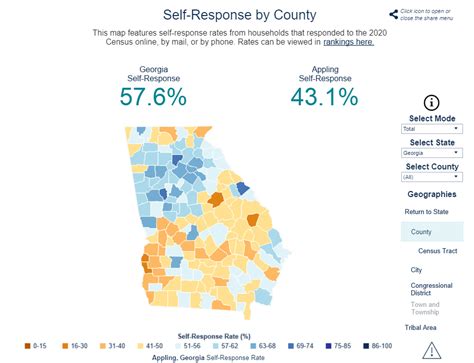The height and width of the screenshot is (363, 474).
Task: Follow the "rankings here" link
Action: pyautogui.click(x=348, y=42)
